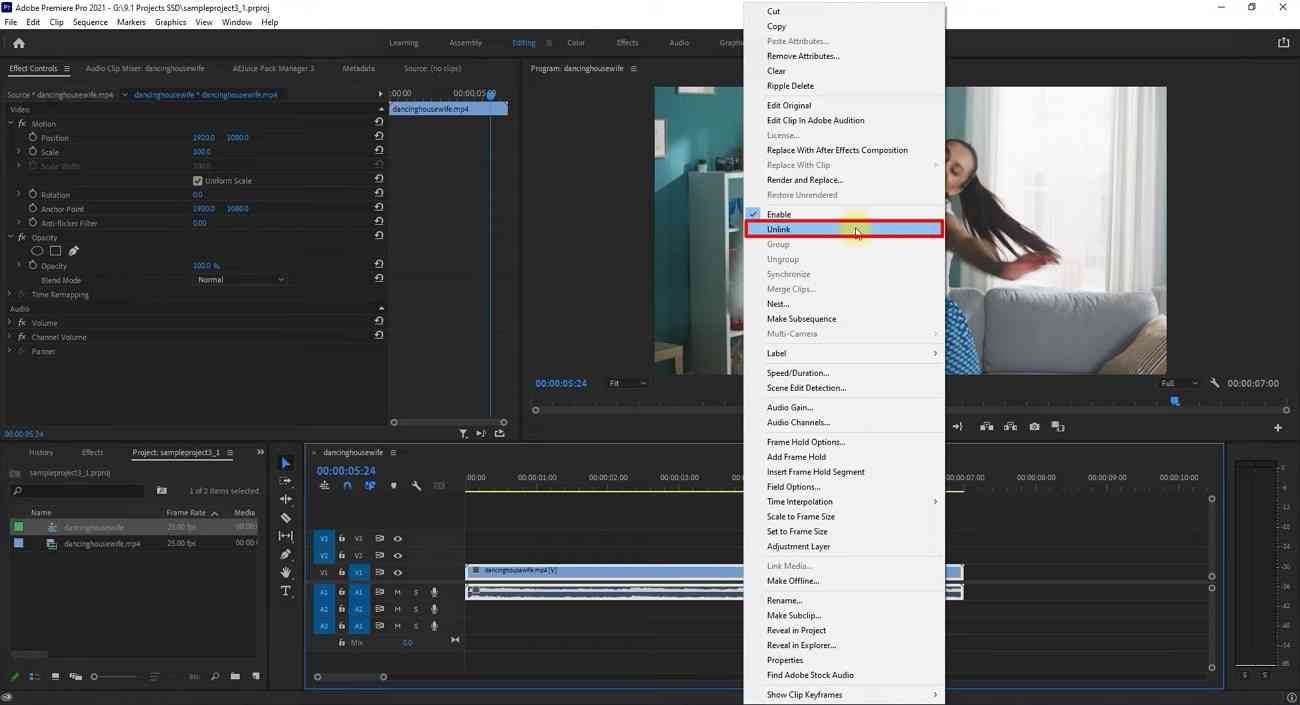Image resolution: width=1300 pixels, height=705 pixels.
Task: Open the Fit zoom level dropdown
Action: coord(627,383)
